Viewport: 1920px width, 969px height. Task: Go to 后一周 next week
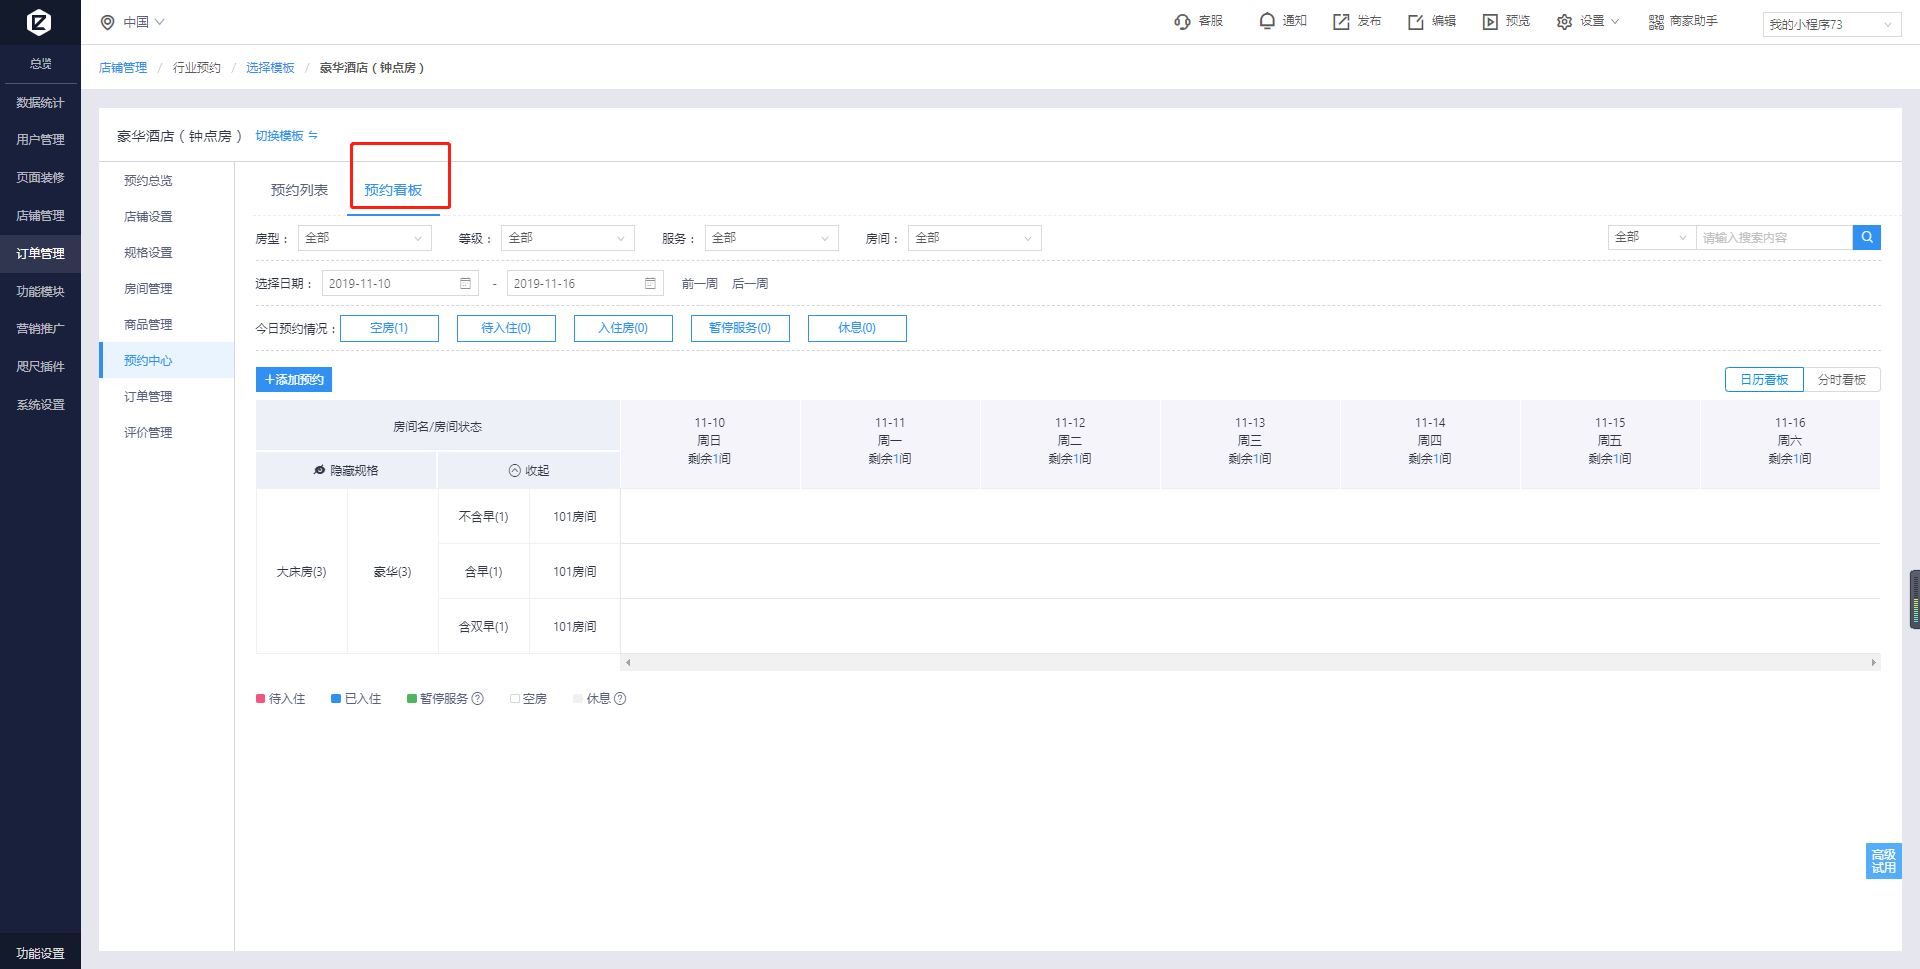click(x=750, y=284)
